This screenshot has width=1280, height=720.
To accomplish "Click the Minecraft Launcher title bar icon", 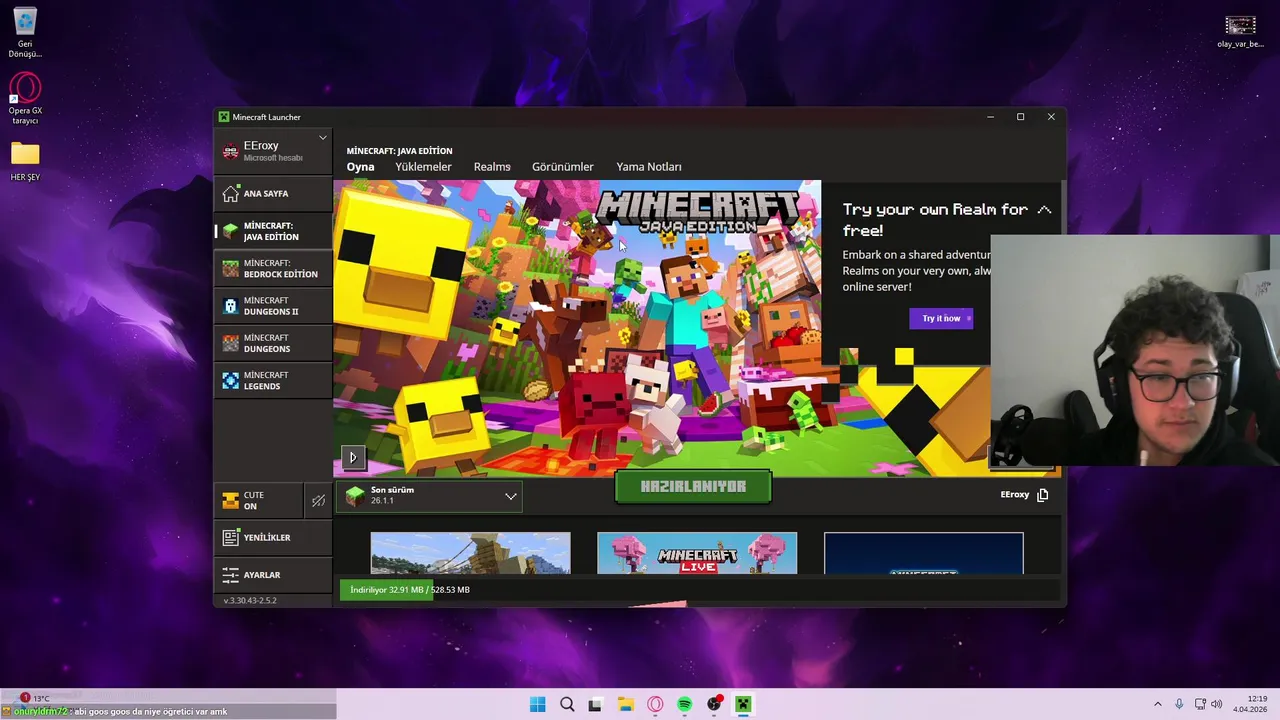I will (x=224, y=117).
